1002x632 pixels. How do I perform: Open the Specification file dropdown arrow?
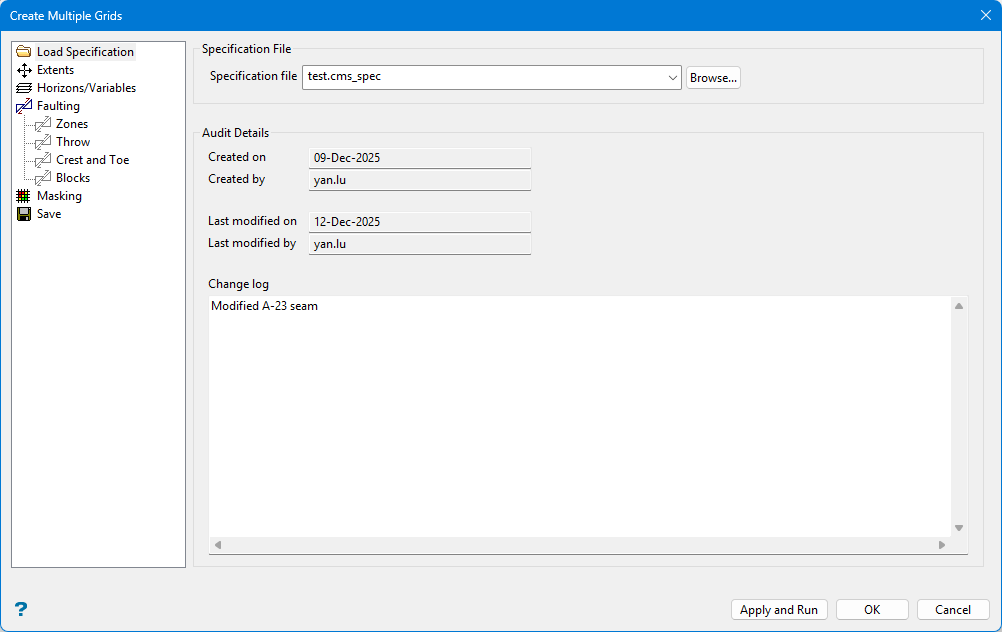pos(672,77)
